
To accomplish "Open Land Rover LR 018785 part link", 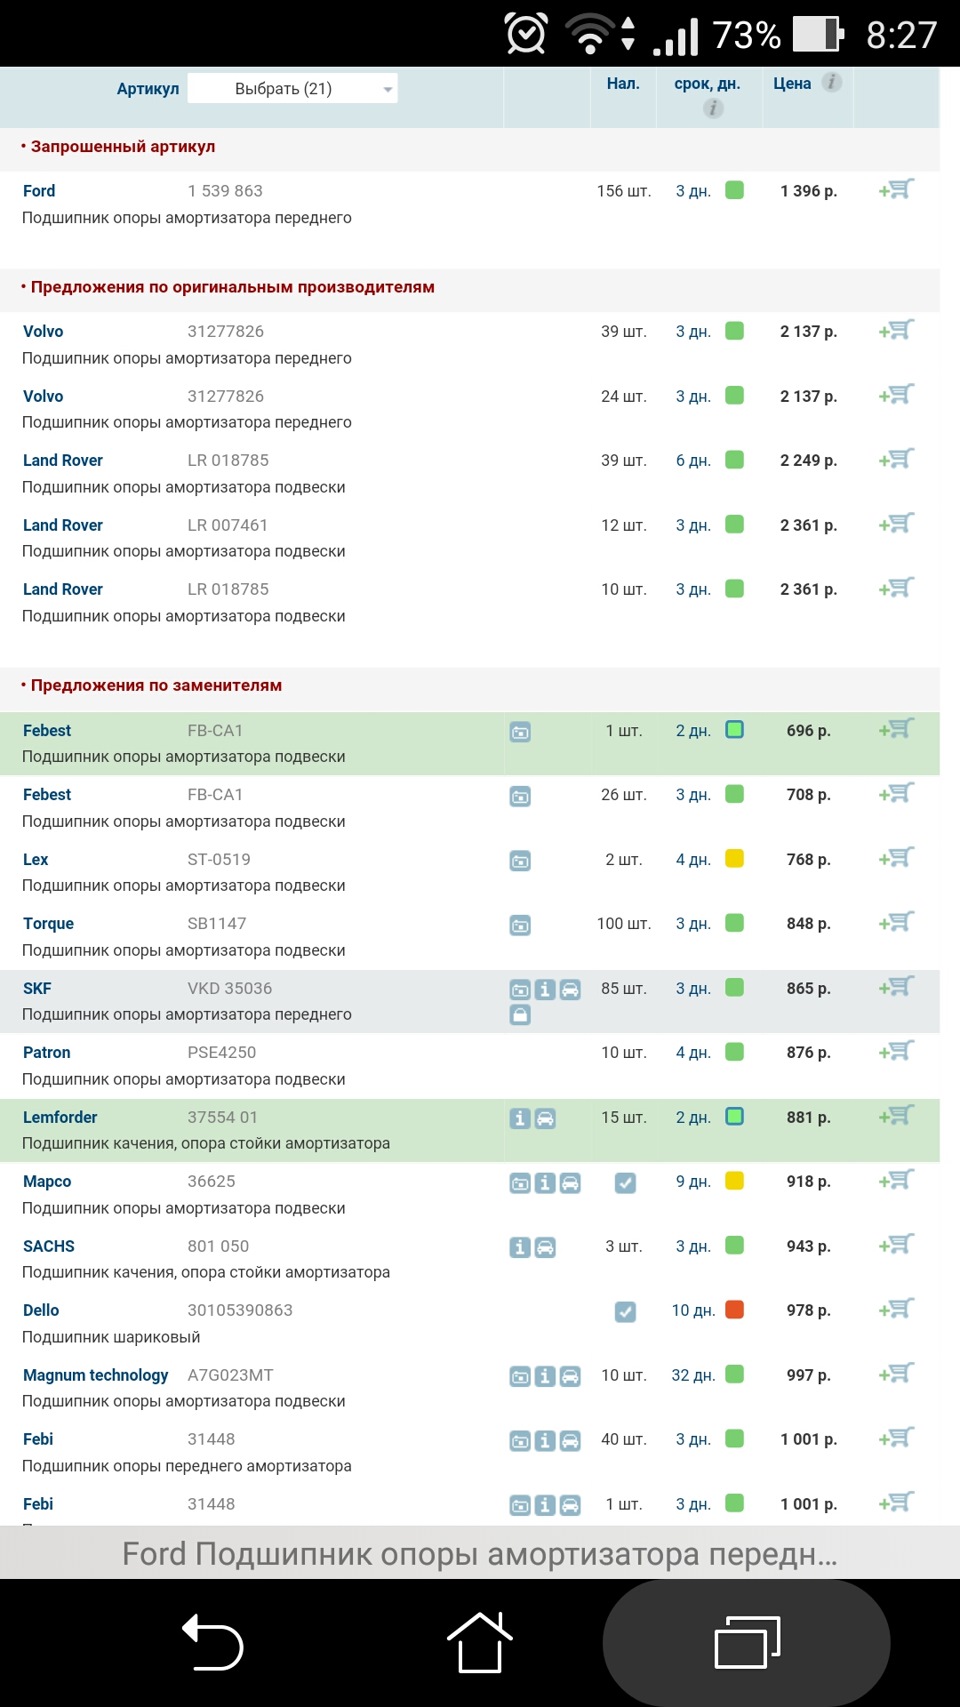I will tap(63, 460).
